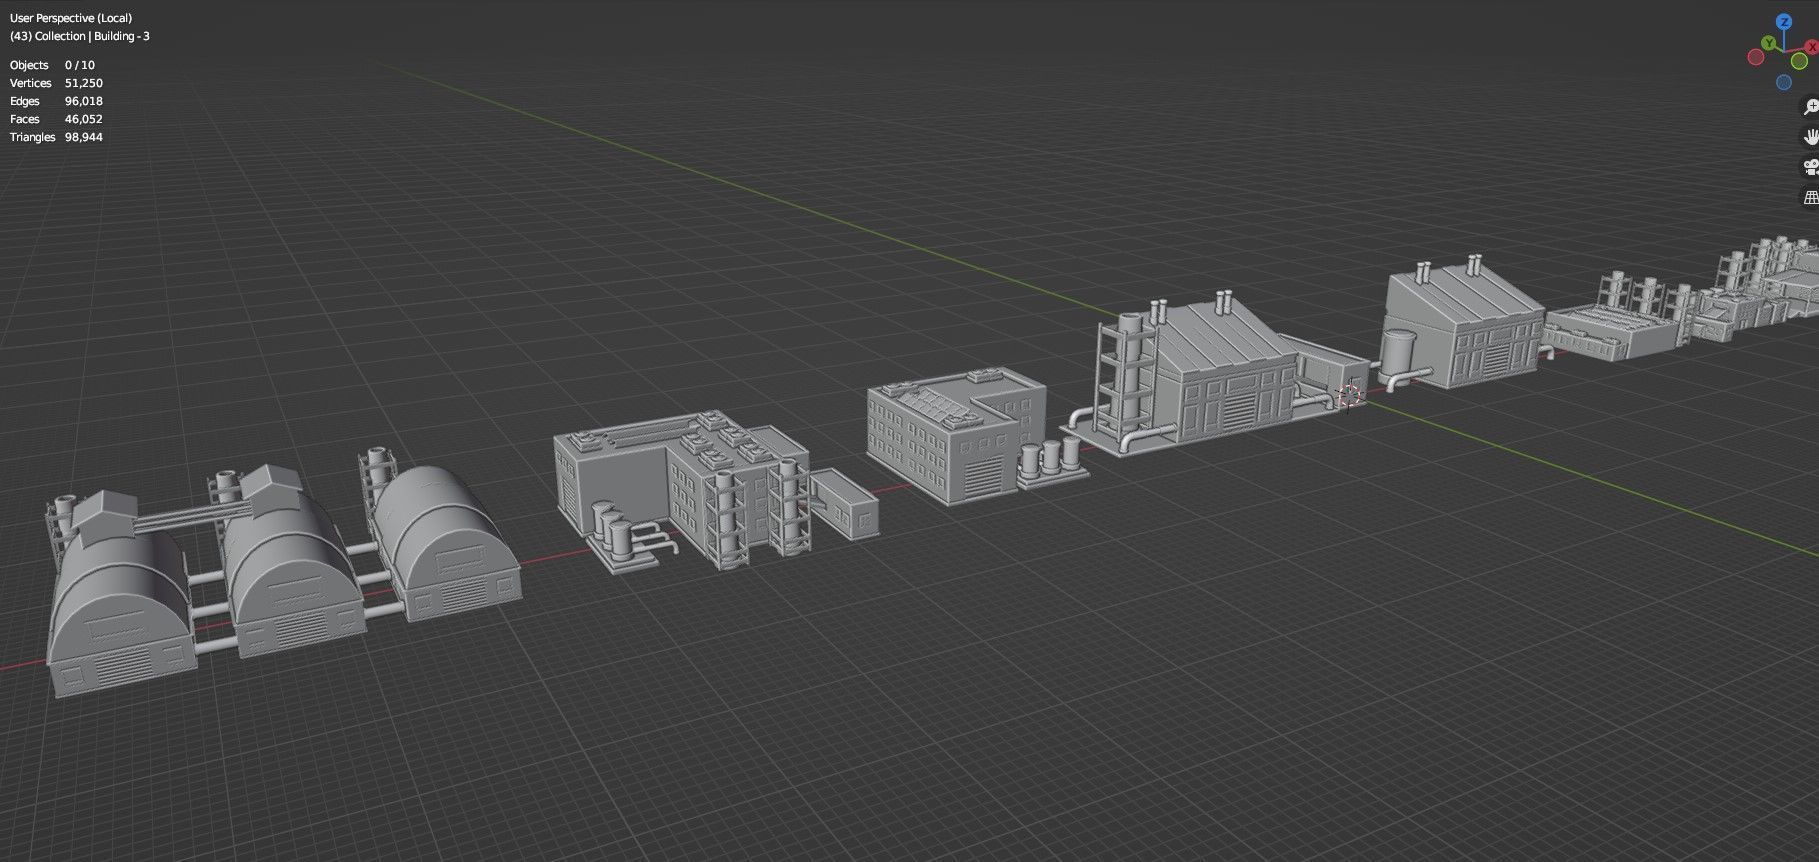Click the 'User Perspective (Local)' label
Screen dimensions: 1819x862
coord(71,18)
